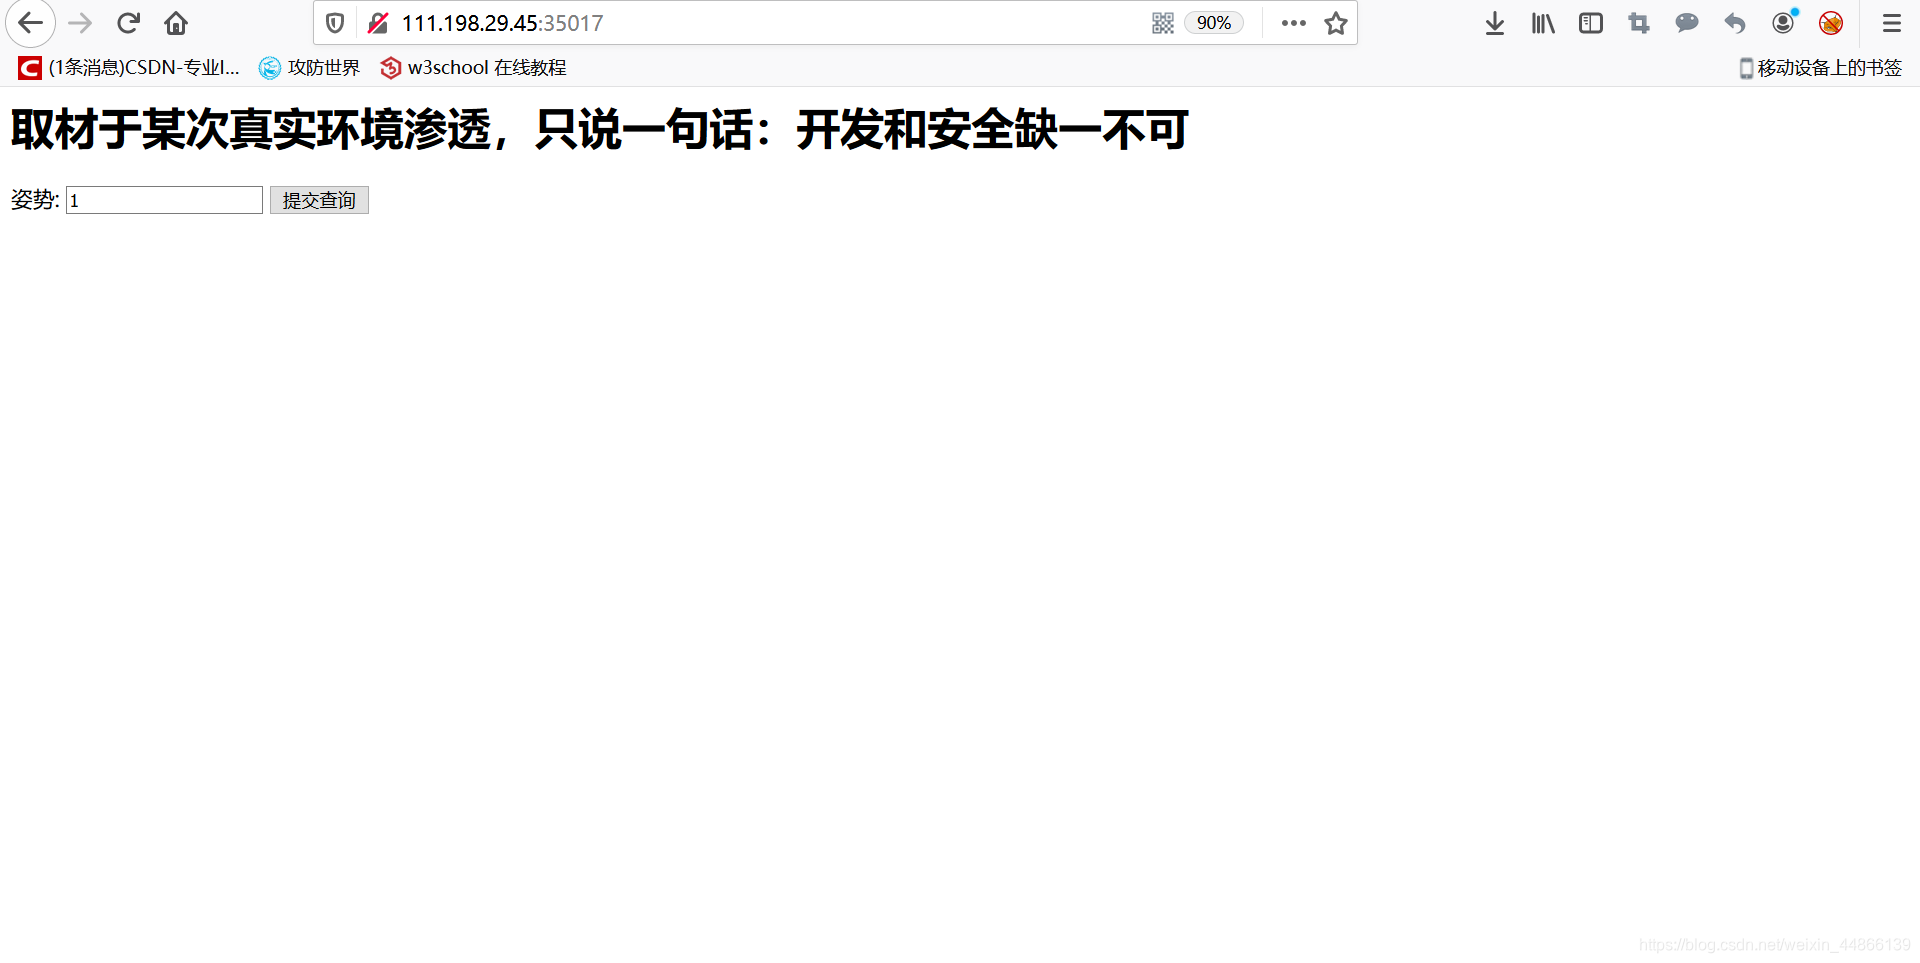The height and width of the screenshot is (963, 1920).
Task: Open the Downloads panel
Action: pos(1494,22)
